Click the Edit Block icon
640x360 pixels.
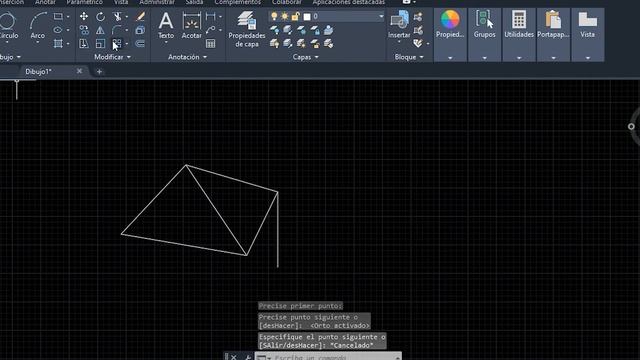pyautogui.click(x=418, y=30)
